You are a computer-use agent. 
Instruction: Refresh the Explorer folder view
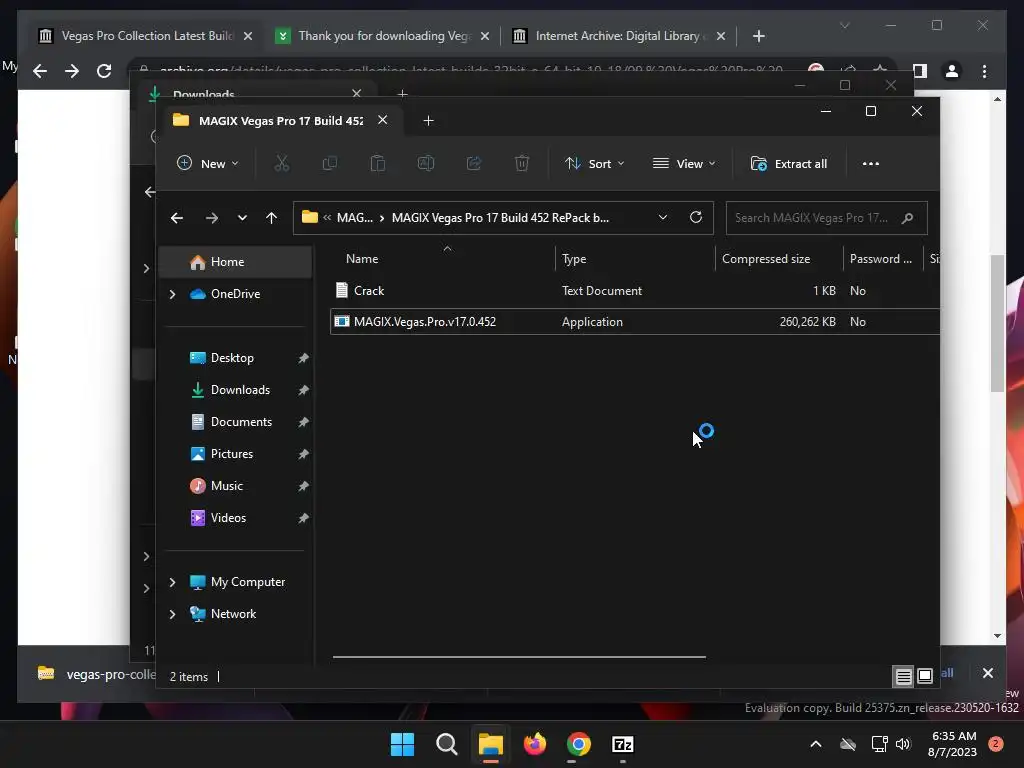(x=696, y=217)
